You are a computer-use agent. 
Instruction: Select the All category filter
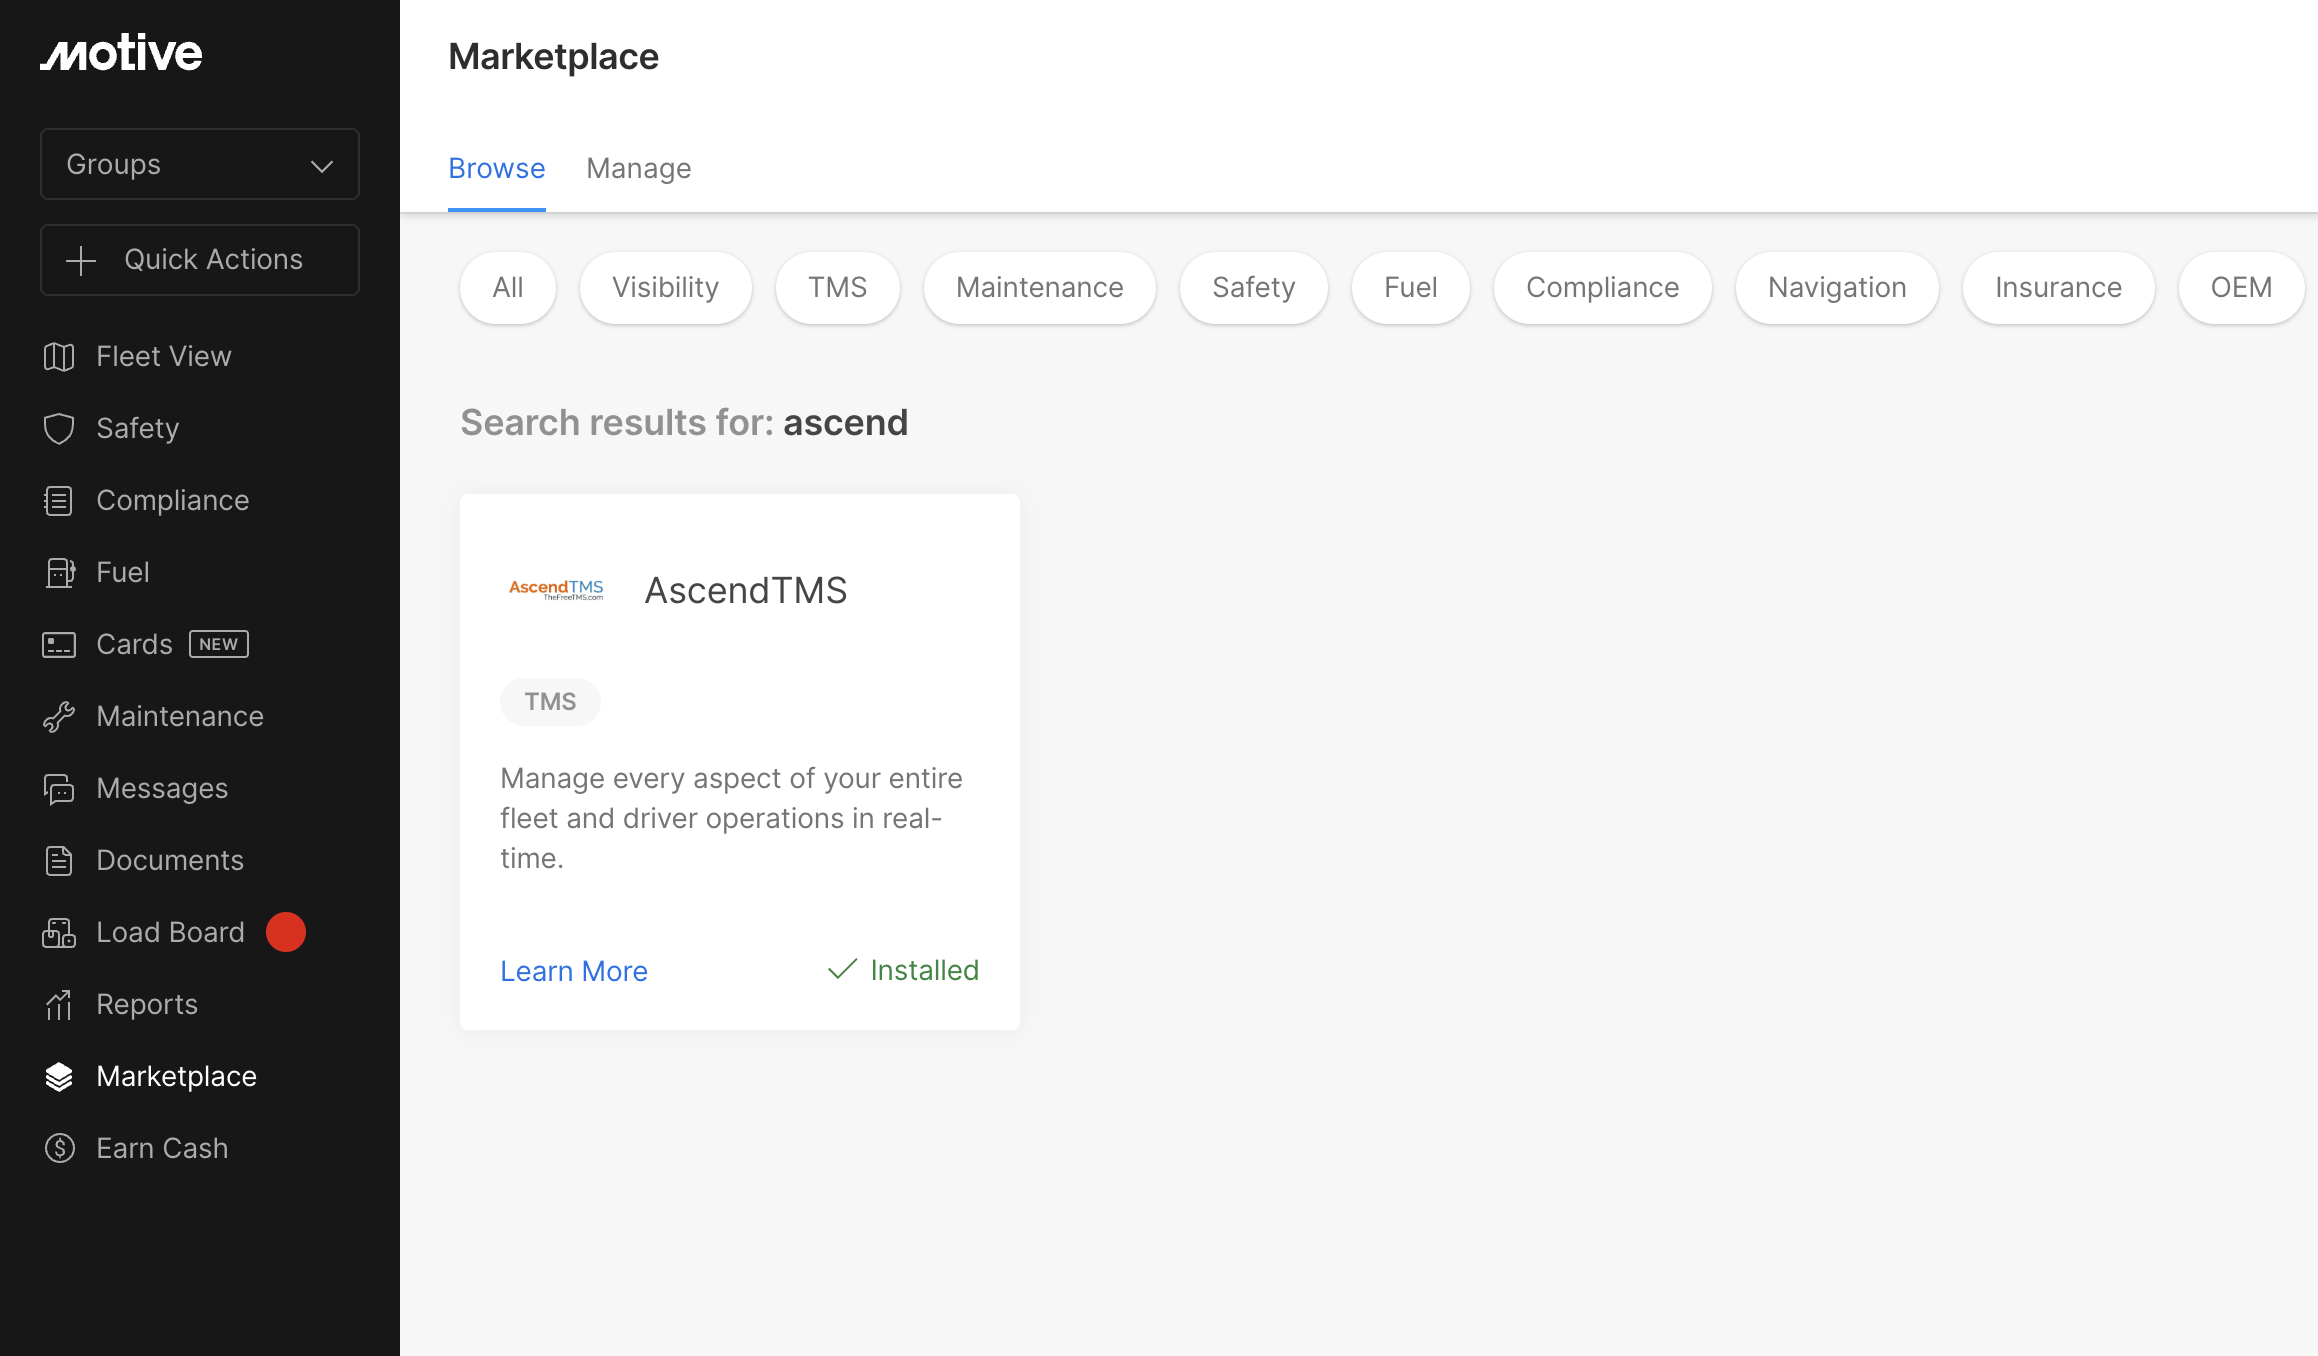pos(508,288)
